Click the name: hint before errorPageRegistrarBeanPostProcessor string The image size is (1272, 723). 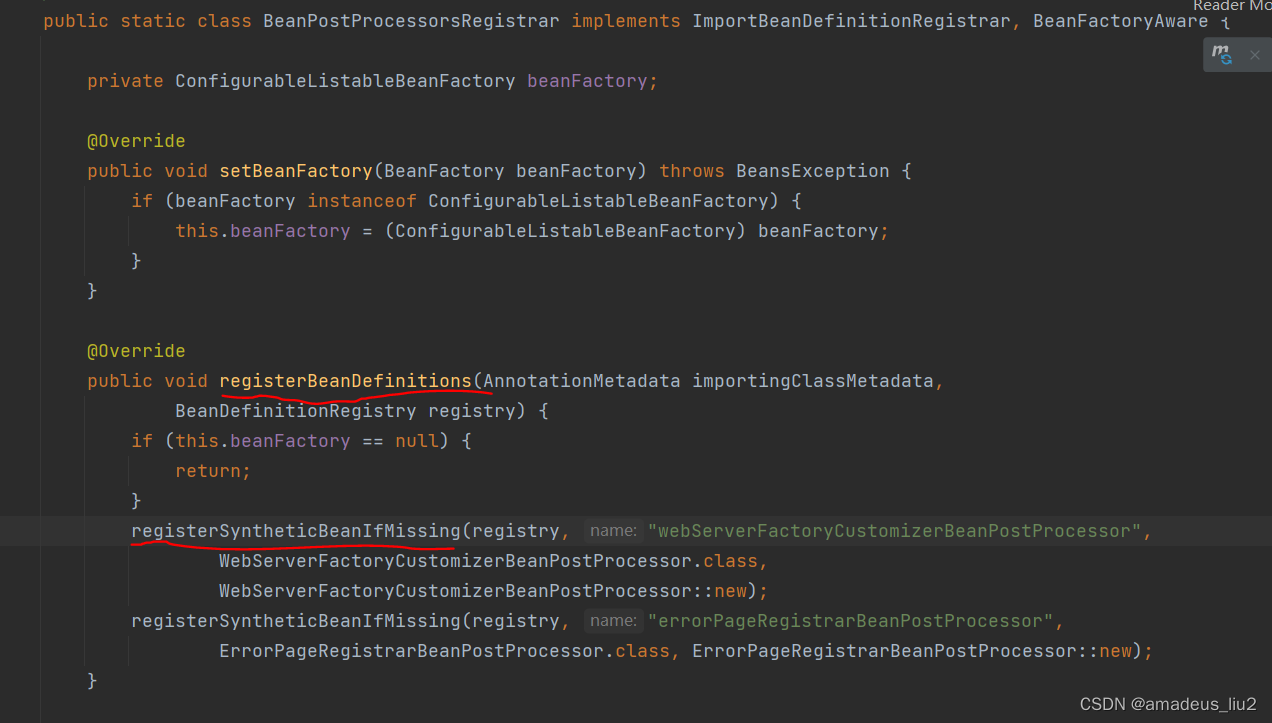click(x=613, y=621)
